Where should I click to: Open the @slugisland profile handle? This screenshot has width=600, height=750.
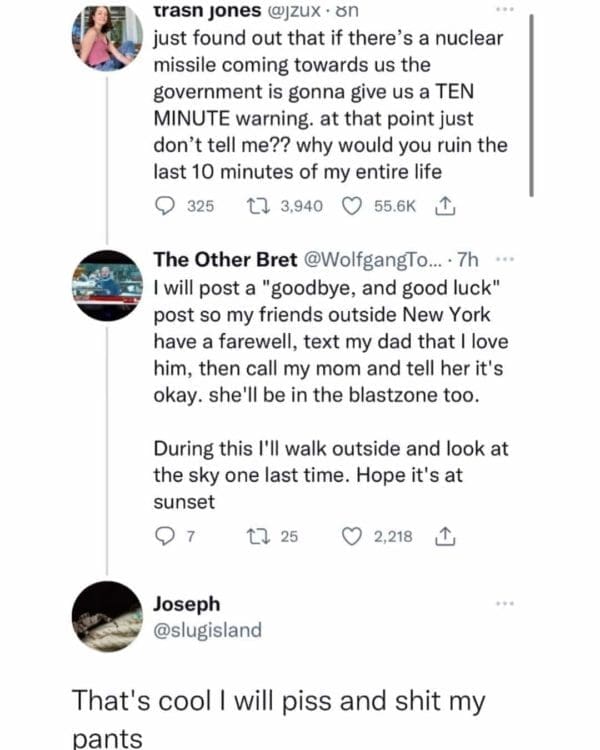(207, 630)
